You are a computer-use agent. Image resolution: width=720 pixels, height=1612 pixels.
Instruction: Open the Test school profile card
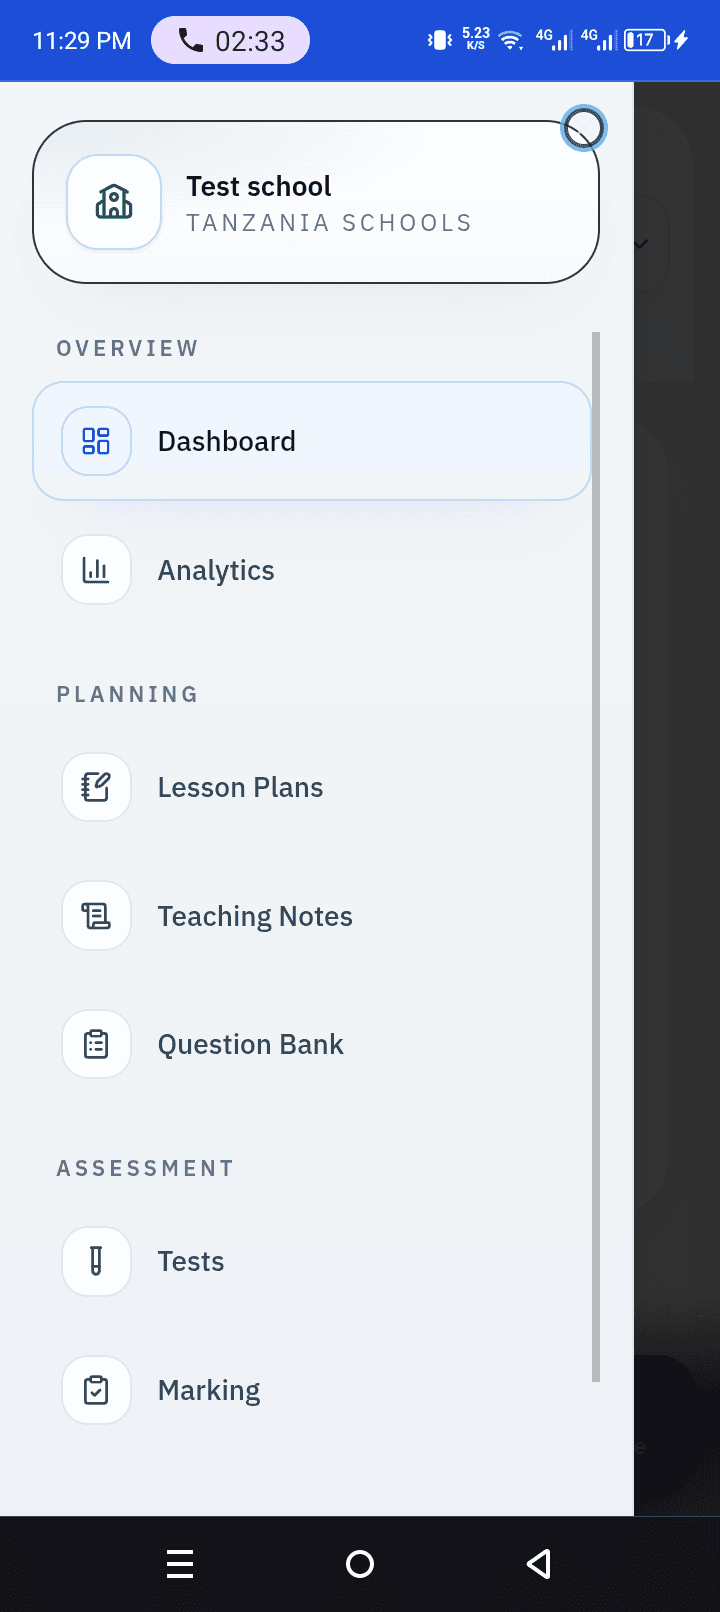(316, 202)
